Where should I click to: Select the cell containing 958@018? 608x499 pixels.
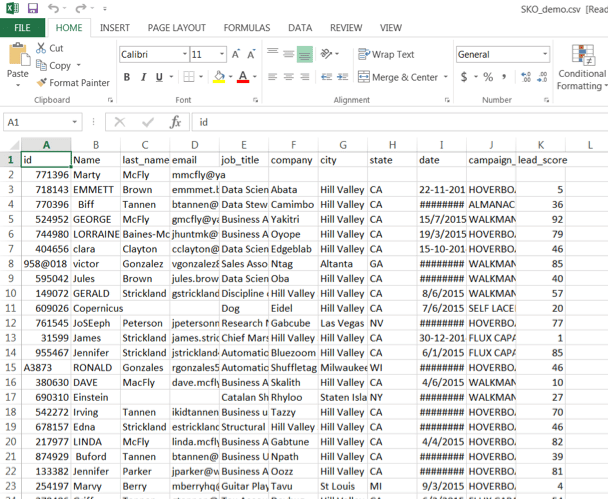click(46, 264)
